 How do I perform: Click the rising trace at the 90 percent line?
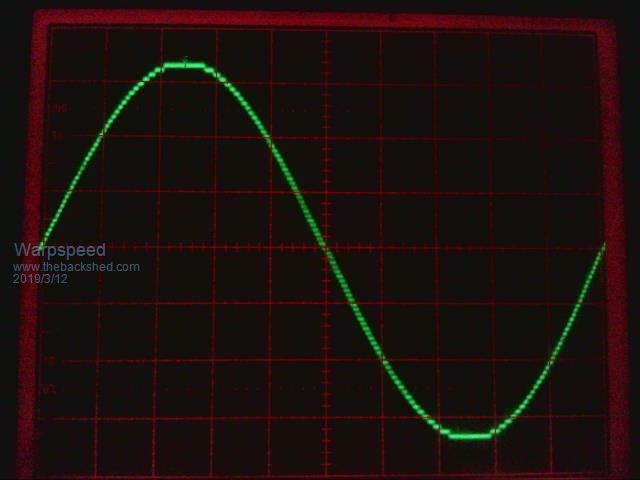pos(100,137)
